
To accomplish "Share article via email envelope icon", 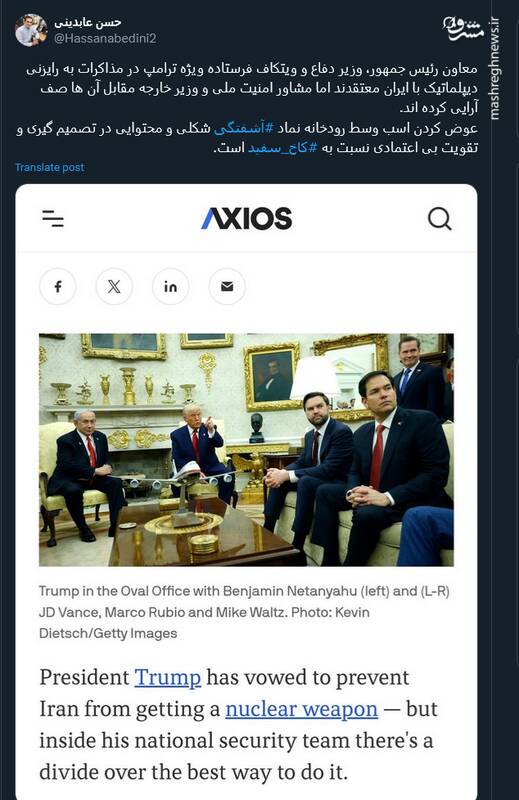I will click(x=227, y=286).
